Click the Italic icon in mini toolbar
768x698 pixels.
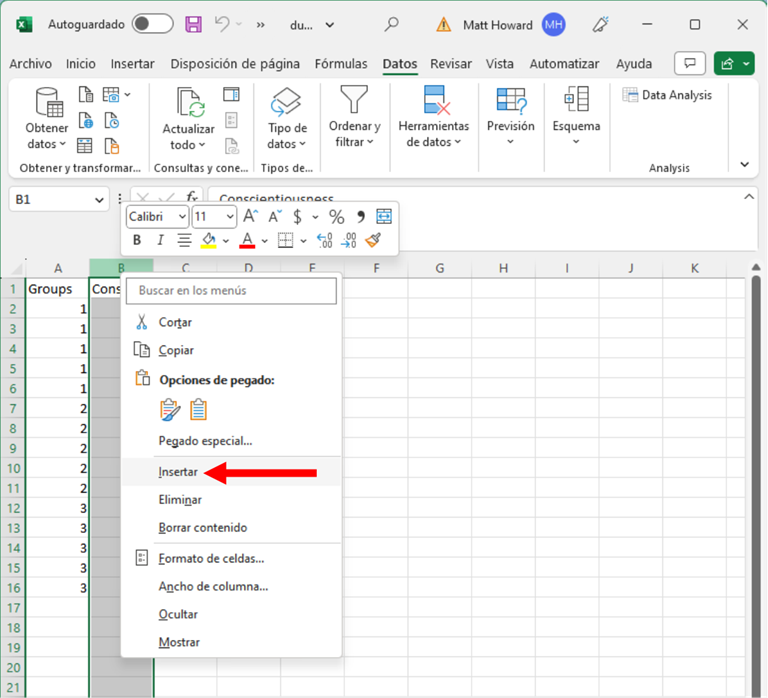(160, 240)
